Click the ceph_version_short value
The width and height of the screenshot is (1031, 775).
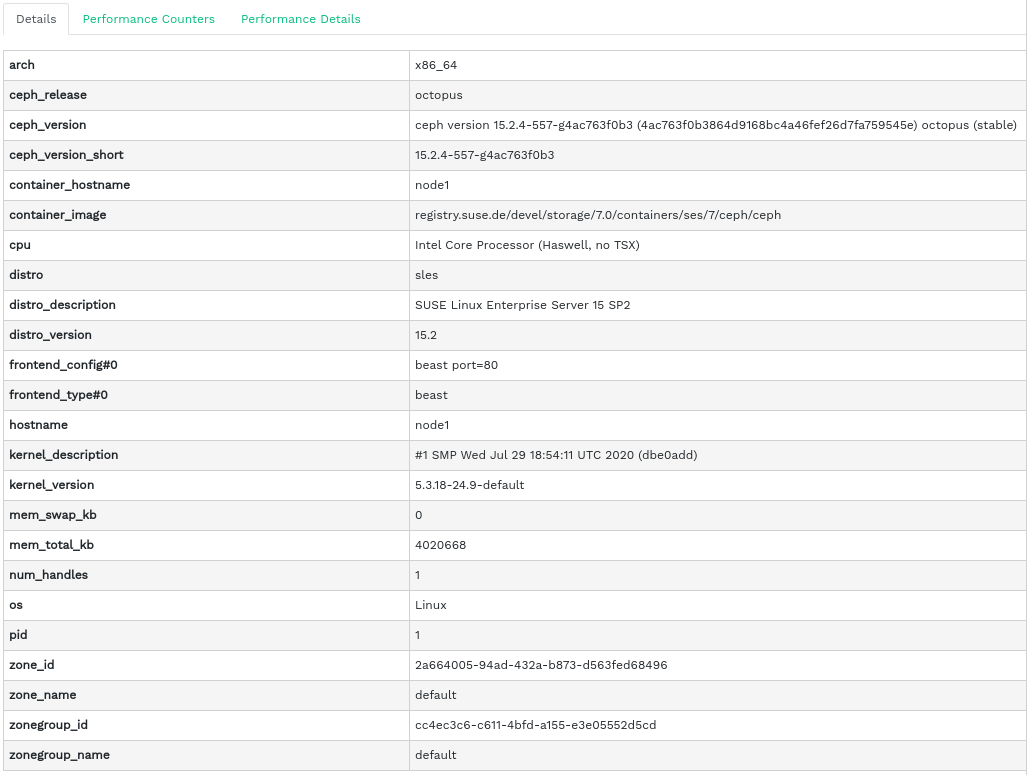point(484,155)
